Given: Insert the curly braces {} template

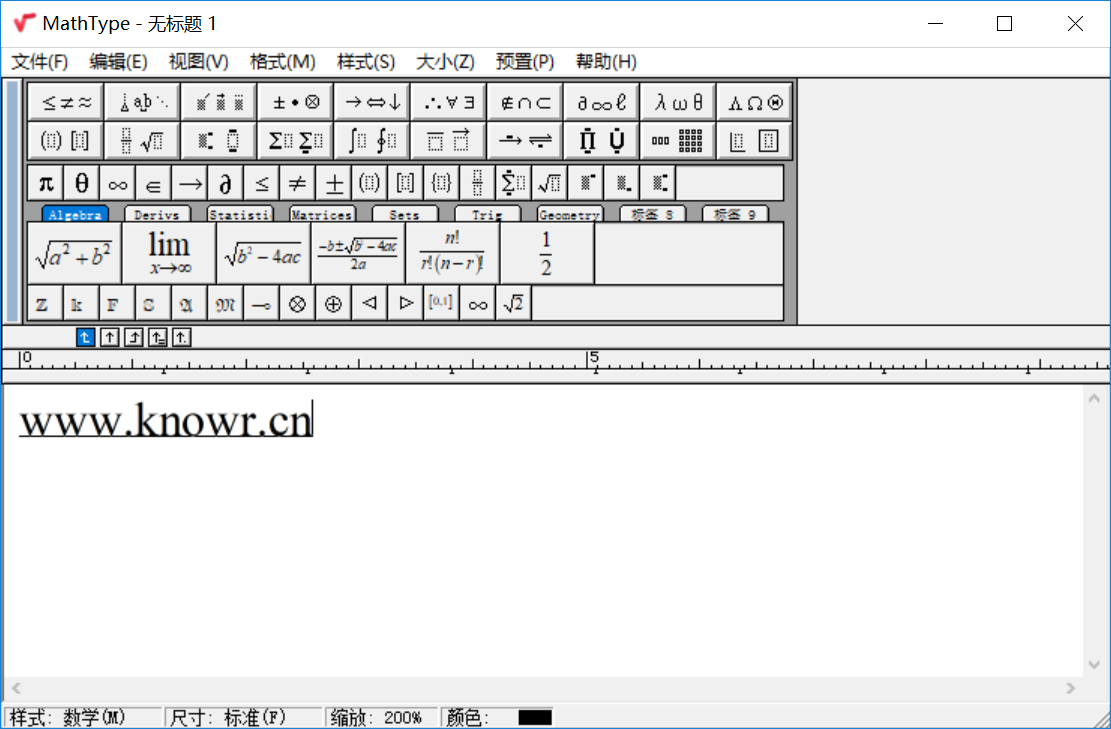Looking at the screenshot, I should point(441,183).
